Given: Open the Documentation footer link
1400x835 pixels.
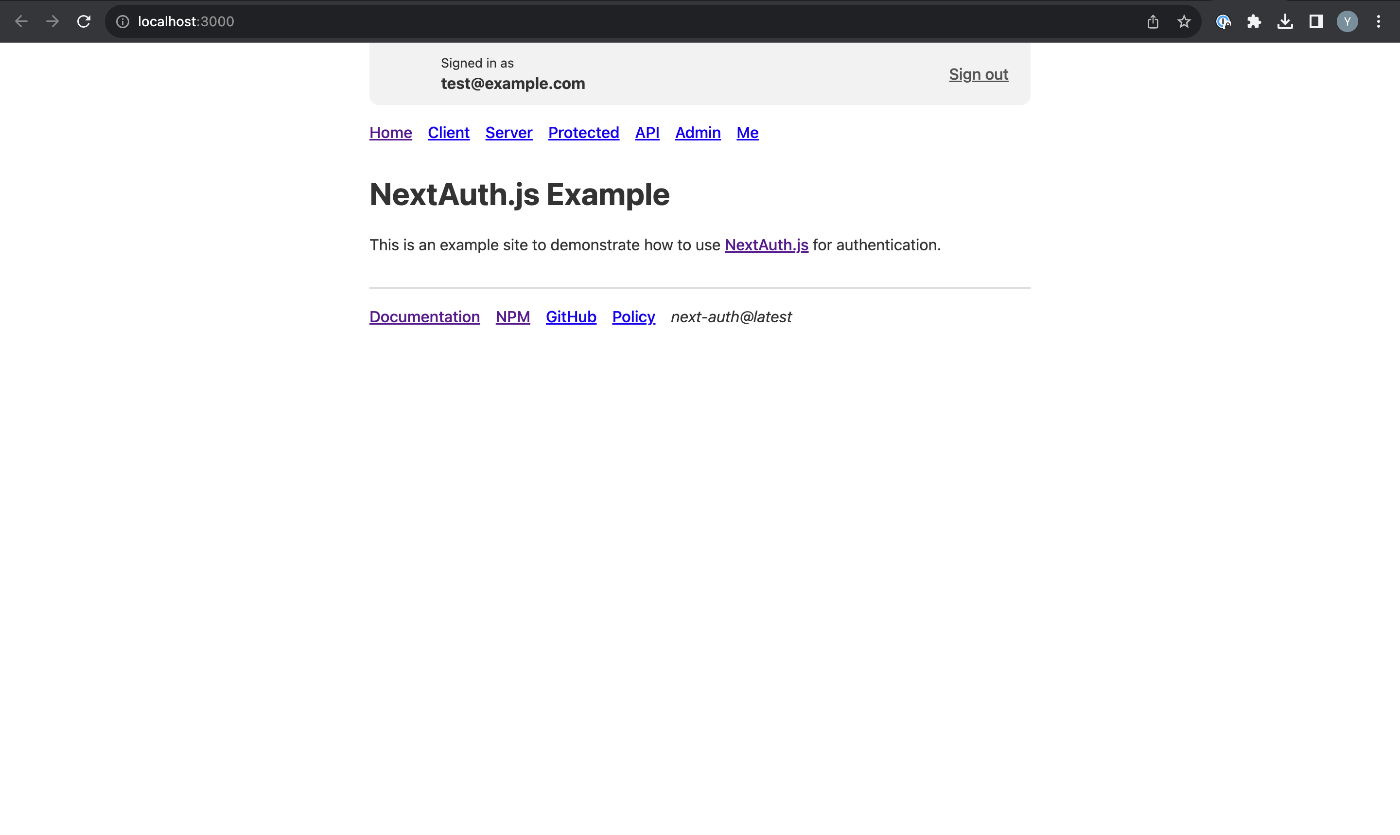Looking at the screenshot, I should click(x=425, y=317).
